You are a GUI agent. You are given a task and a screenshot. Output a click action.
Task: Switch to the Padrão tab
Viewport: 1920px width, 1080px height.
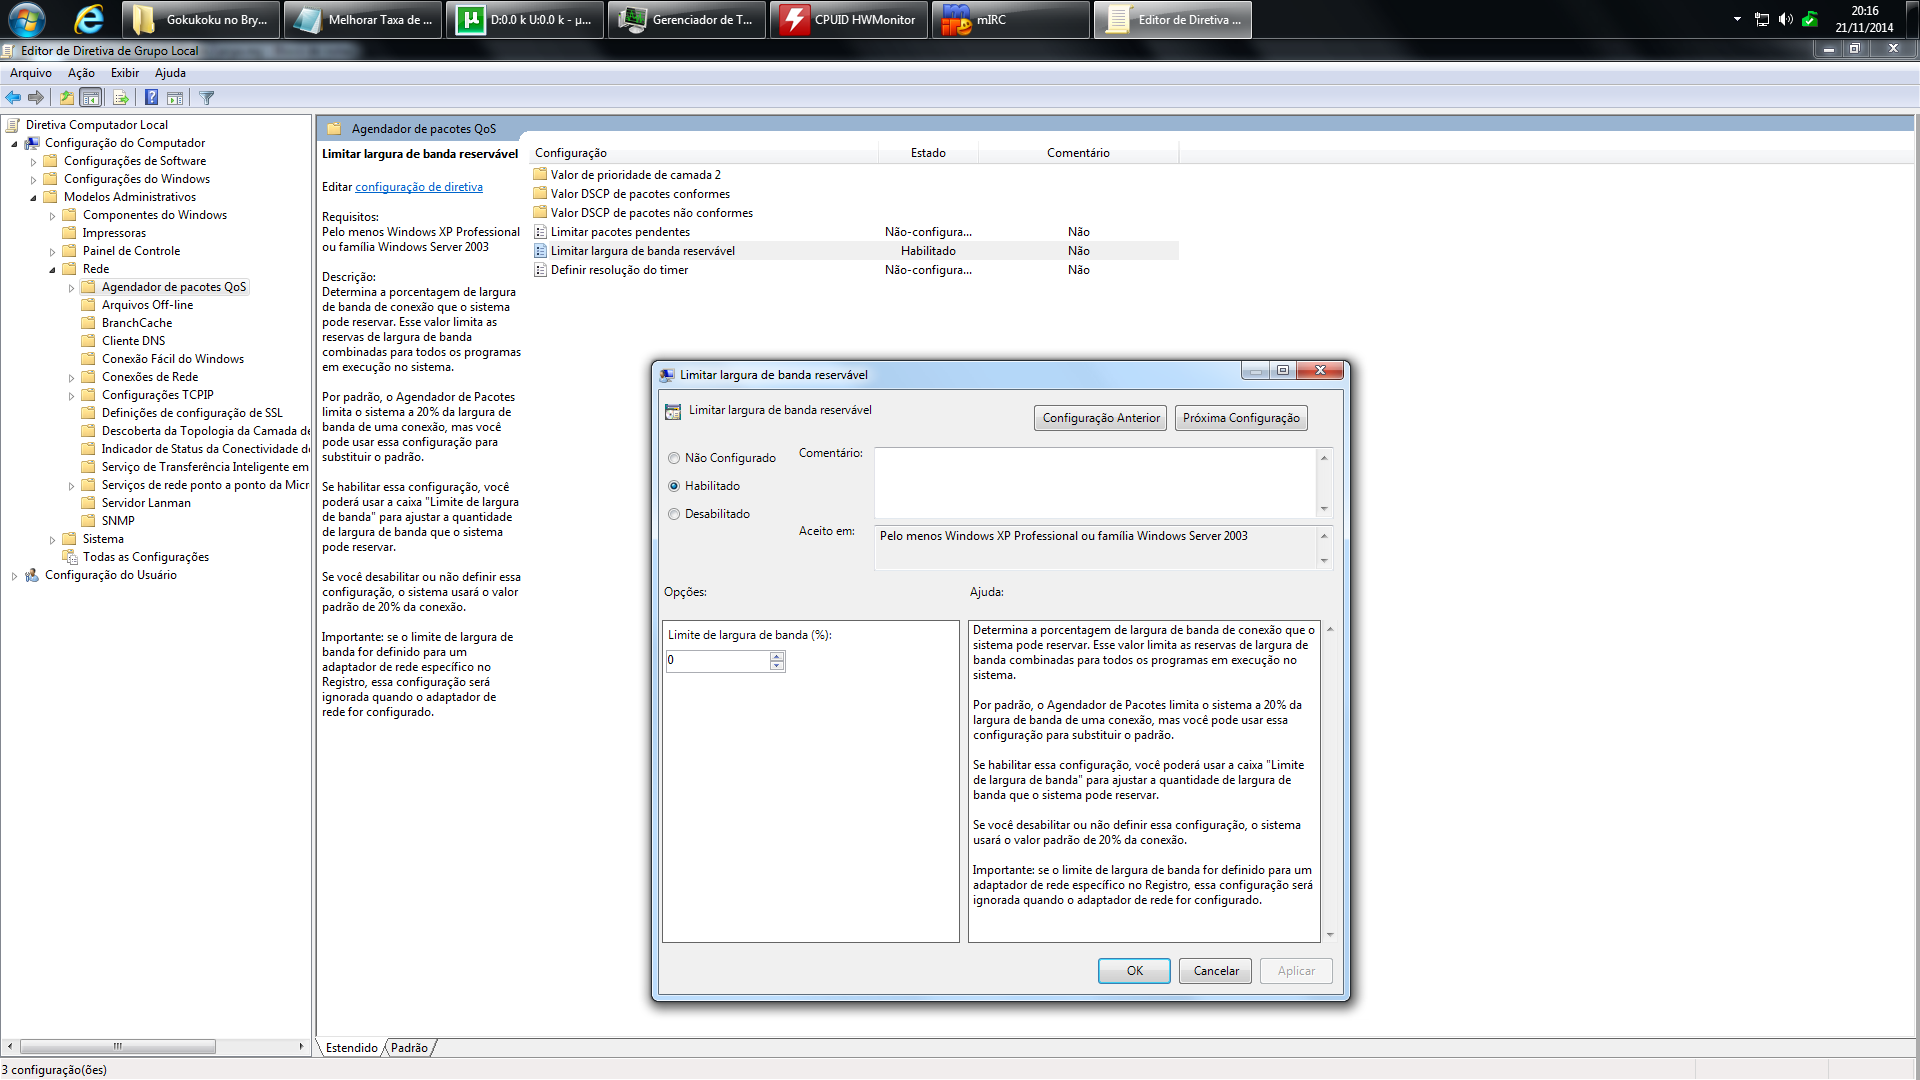pos(409,1048)
